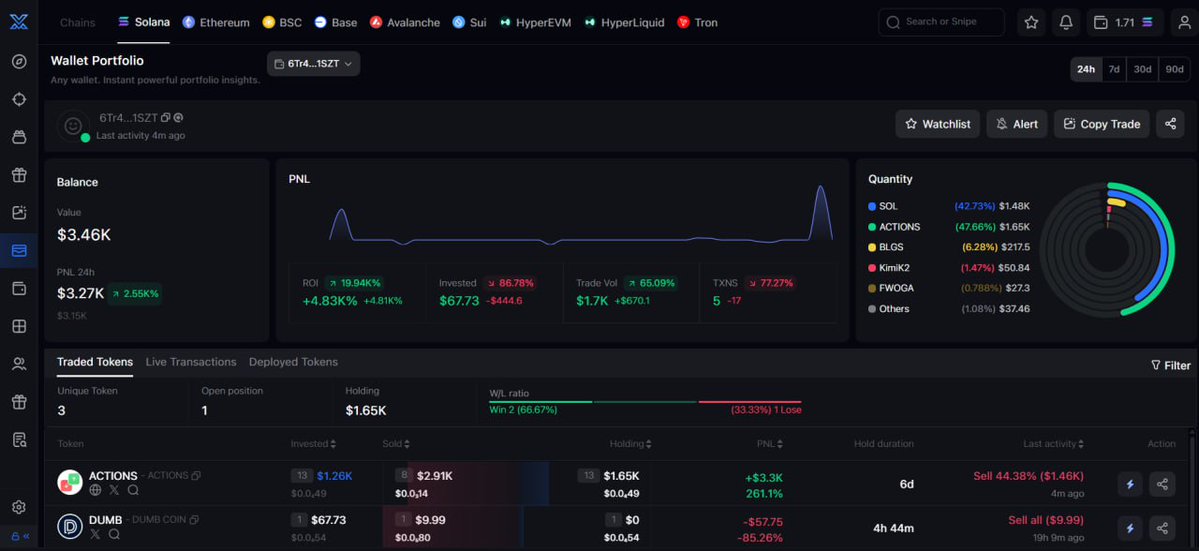Click the DUMB token logo
Image resolution: width=1199 pixels, height=551 pixels.
(70, 527)
